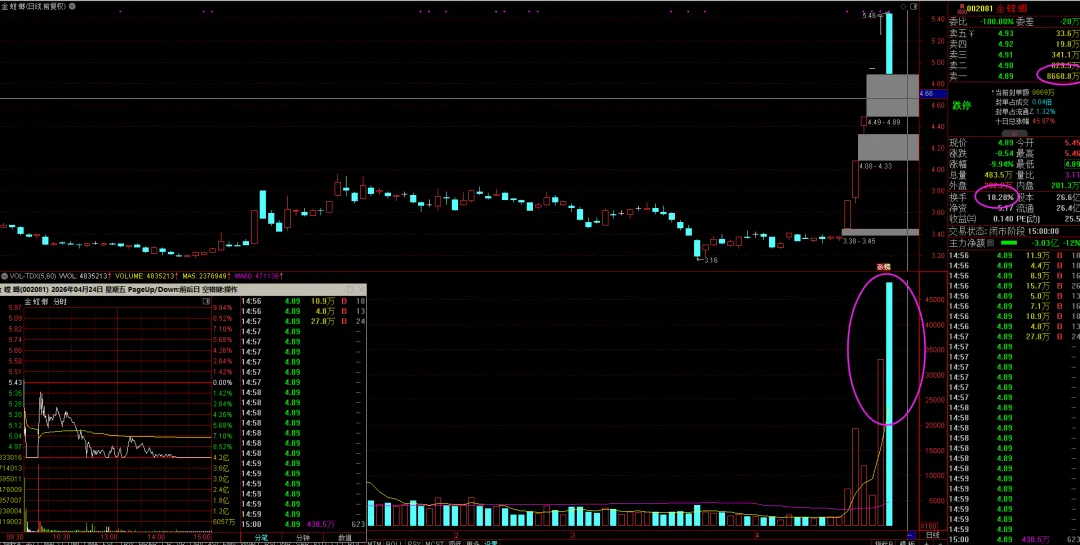Image resolution: width=1080 pixels, height=545 pixels.
Task: Click the small icon next to 主力净额
Action: point(990,243)
